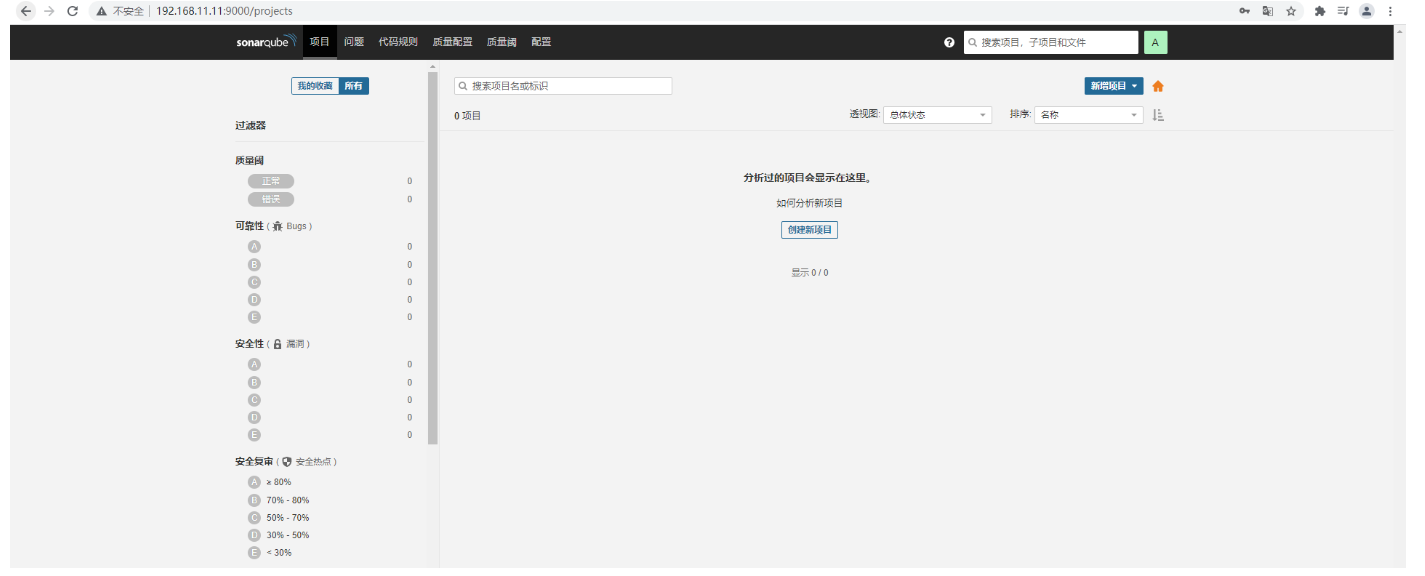Go back in browser
This screenshot has height=576, width=1425.
tap(26, 11)
